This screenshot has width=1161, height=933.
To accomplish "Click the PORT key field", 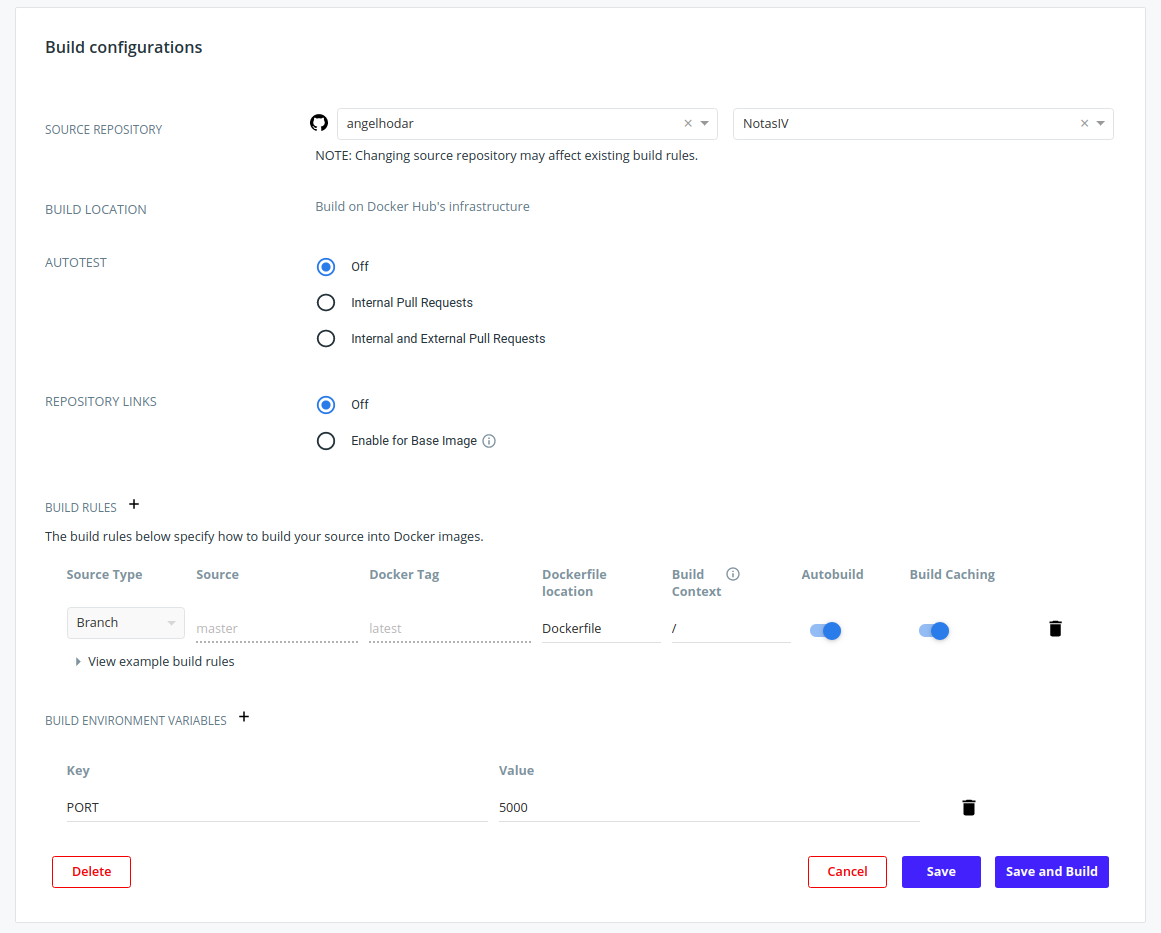I will [277, 808].
